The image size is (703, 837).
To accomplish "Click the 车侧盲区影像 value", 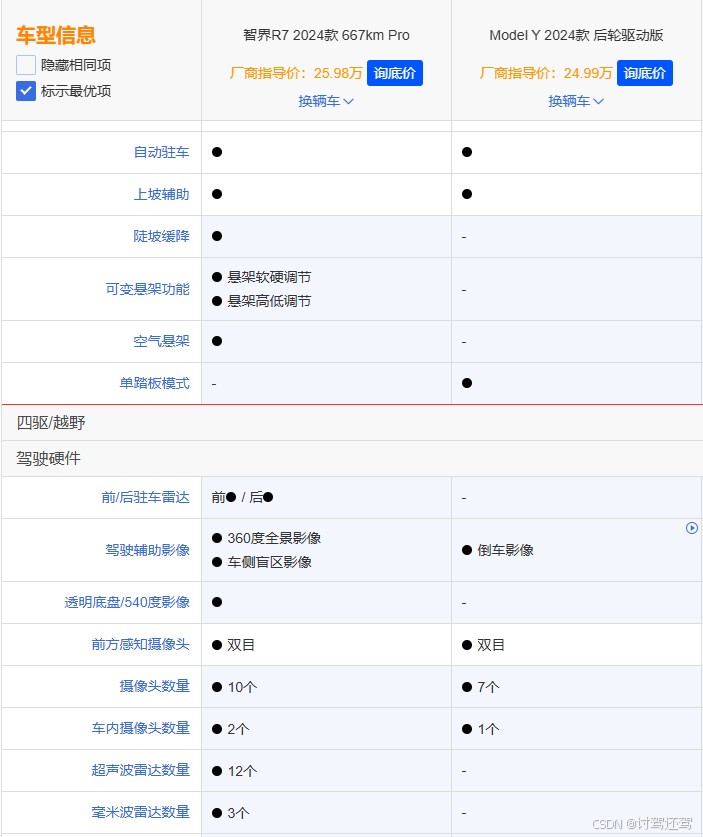I will click(269, 562).
